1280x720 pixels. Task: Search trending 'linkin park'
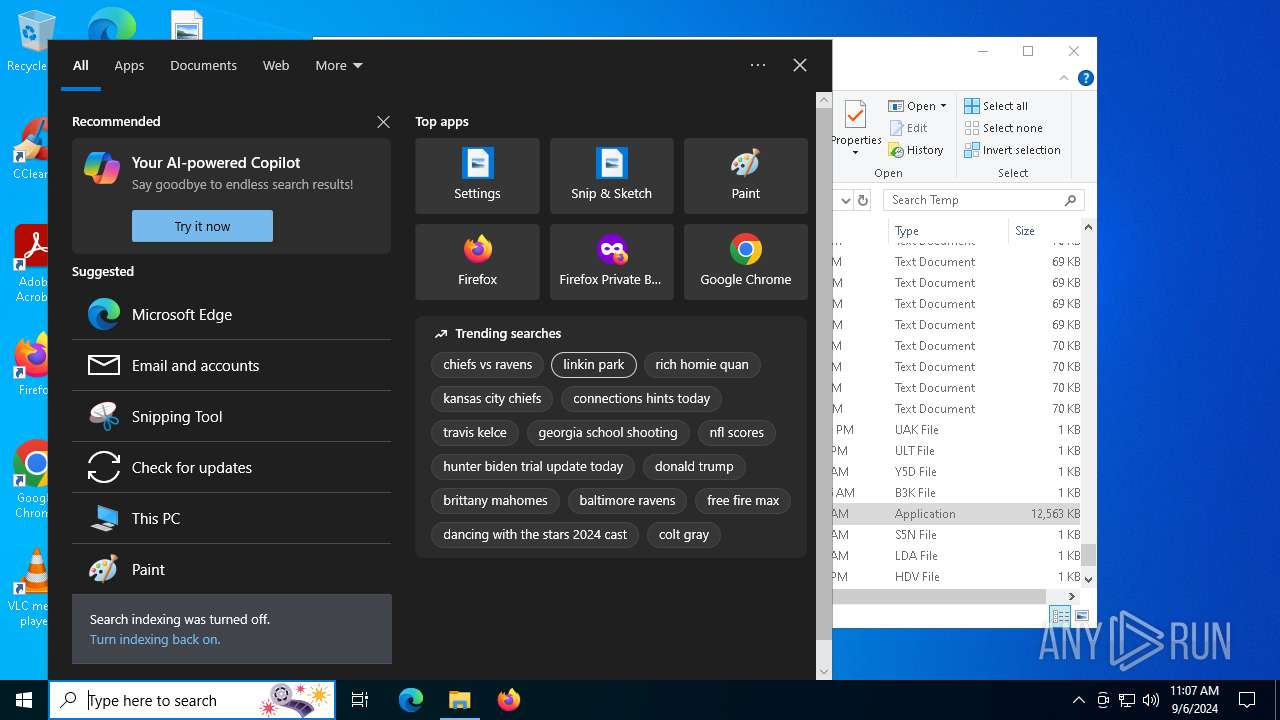coord(594,365)
